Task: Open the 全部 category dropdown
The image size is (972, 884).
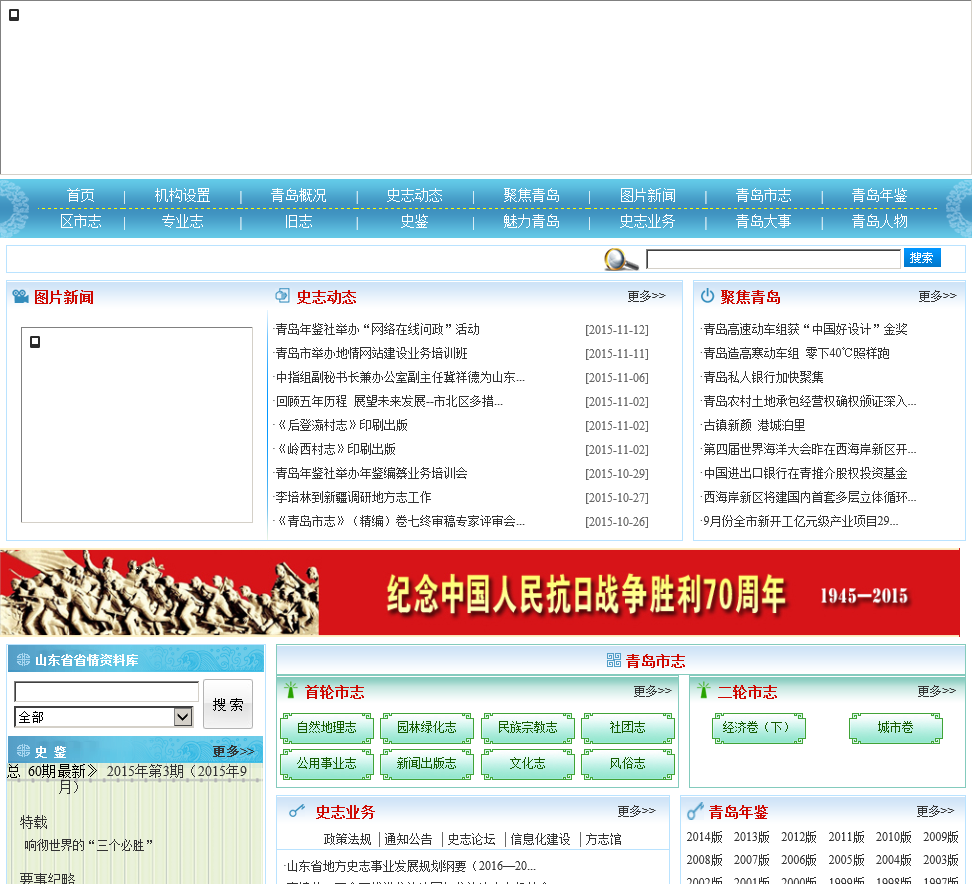Action: 103,717
